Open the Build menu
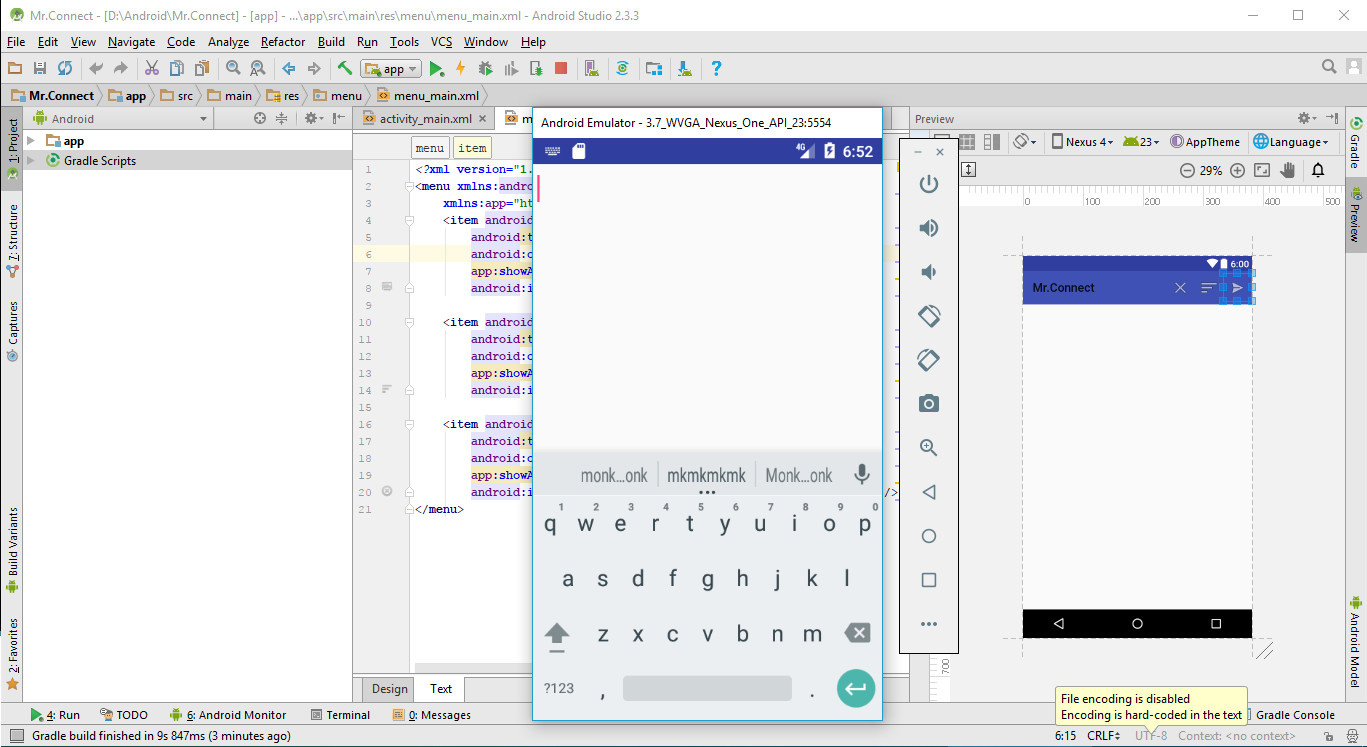 click(331, 41)
